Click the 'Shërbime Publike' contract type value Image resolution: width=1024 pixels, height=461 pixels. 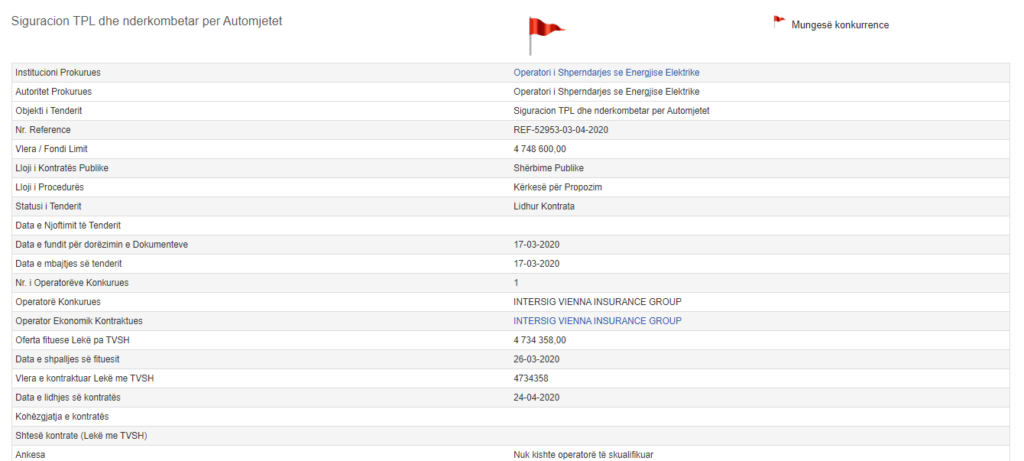click(x=548, y=168)
